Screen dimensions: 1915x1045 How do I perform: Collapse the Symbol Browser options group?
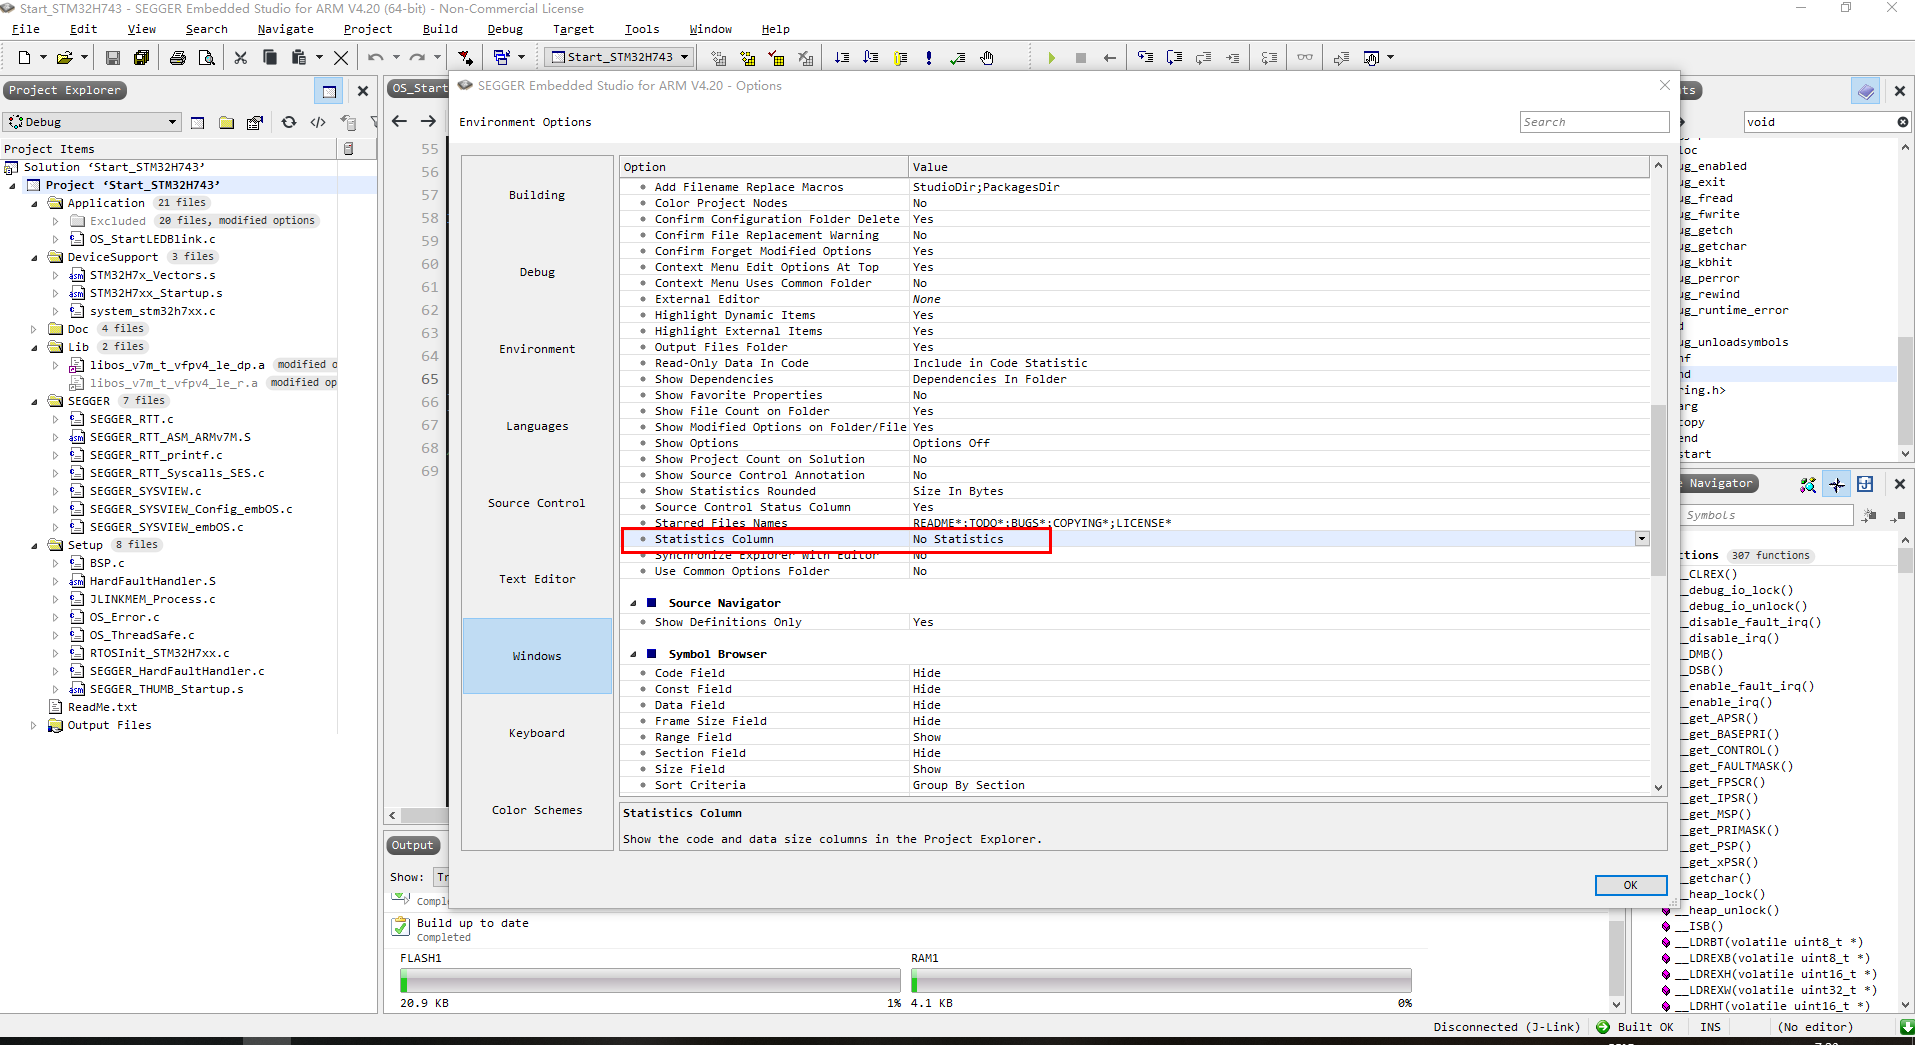[633, 654]
